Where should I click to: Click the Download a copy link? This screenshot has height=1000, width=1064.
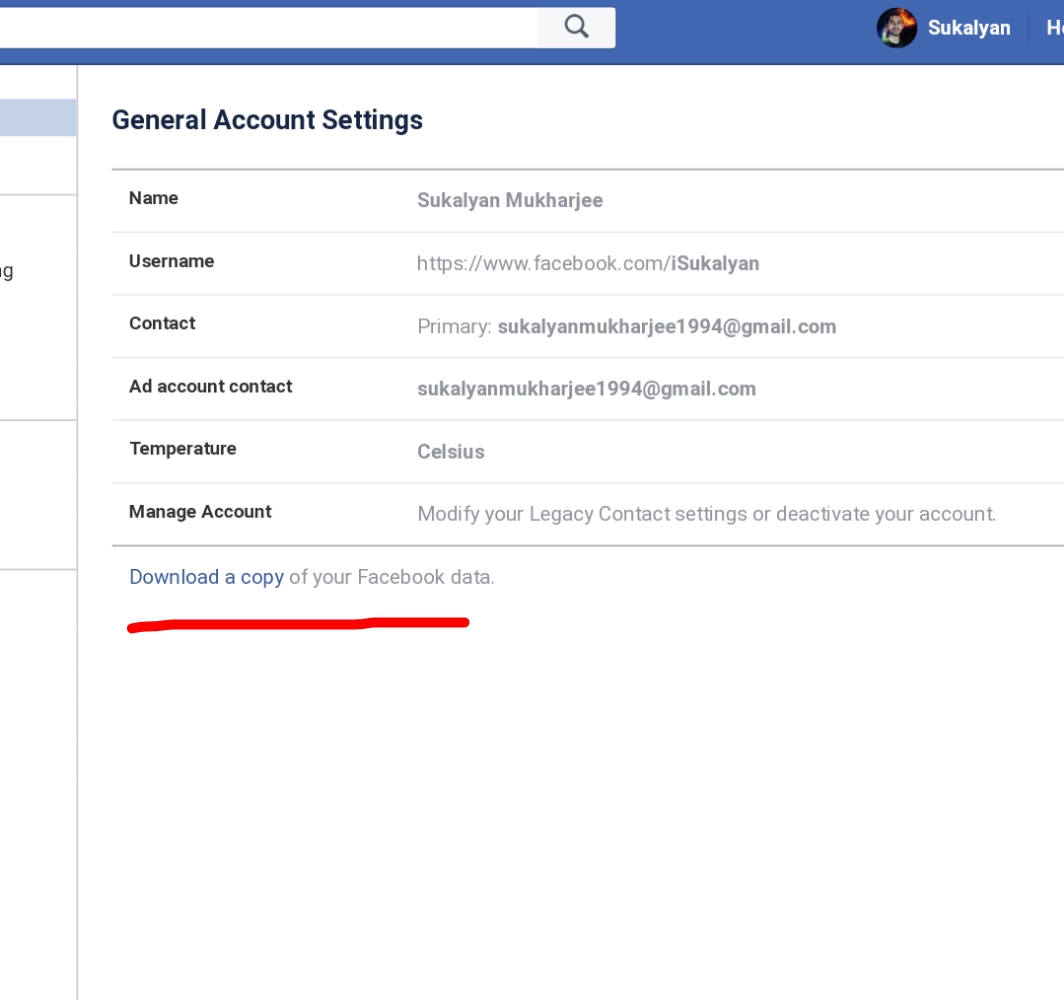206,577
